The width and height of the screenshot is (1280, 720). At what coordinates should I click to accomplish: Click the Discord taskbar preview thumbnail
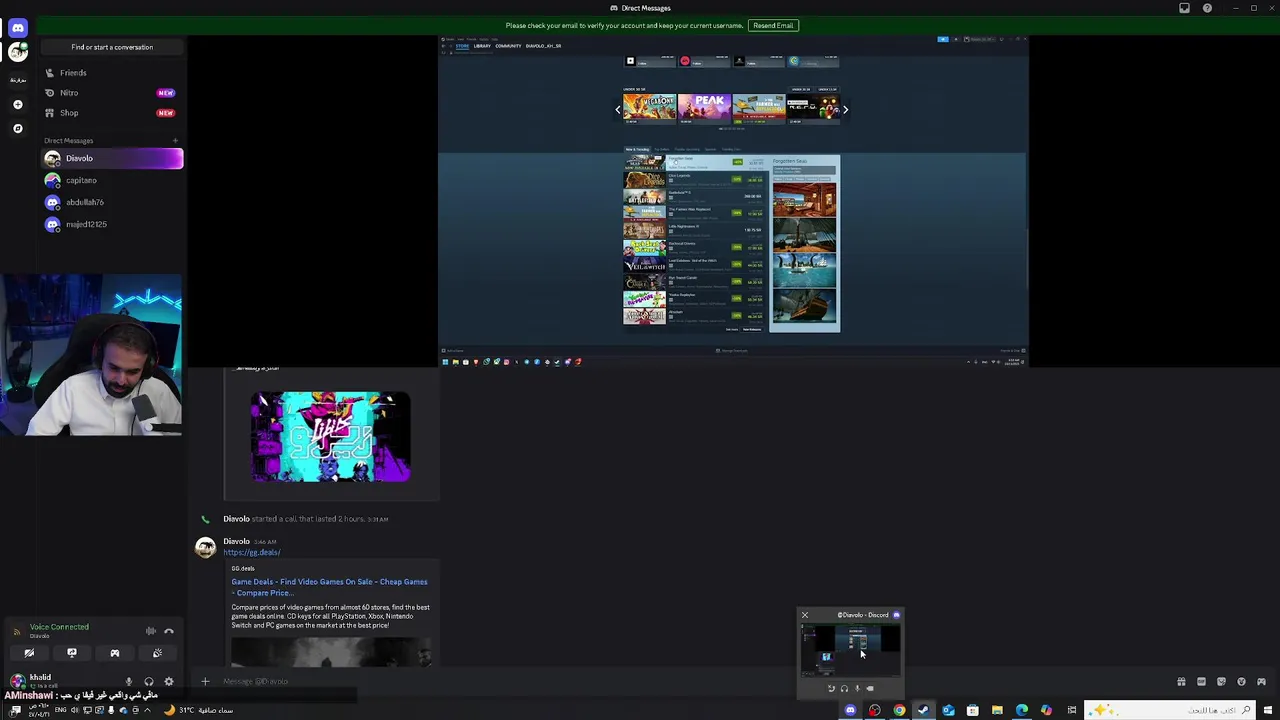click(850, 650)
